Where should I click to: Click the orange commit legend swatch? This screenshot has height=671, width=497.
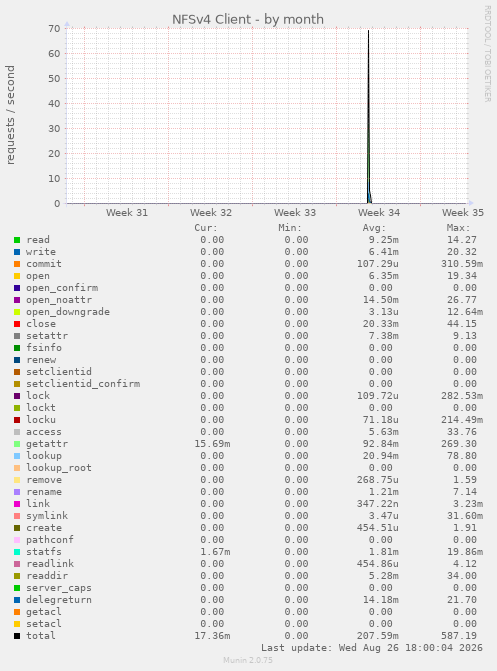(17, 264)
